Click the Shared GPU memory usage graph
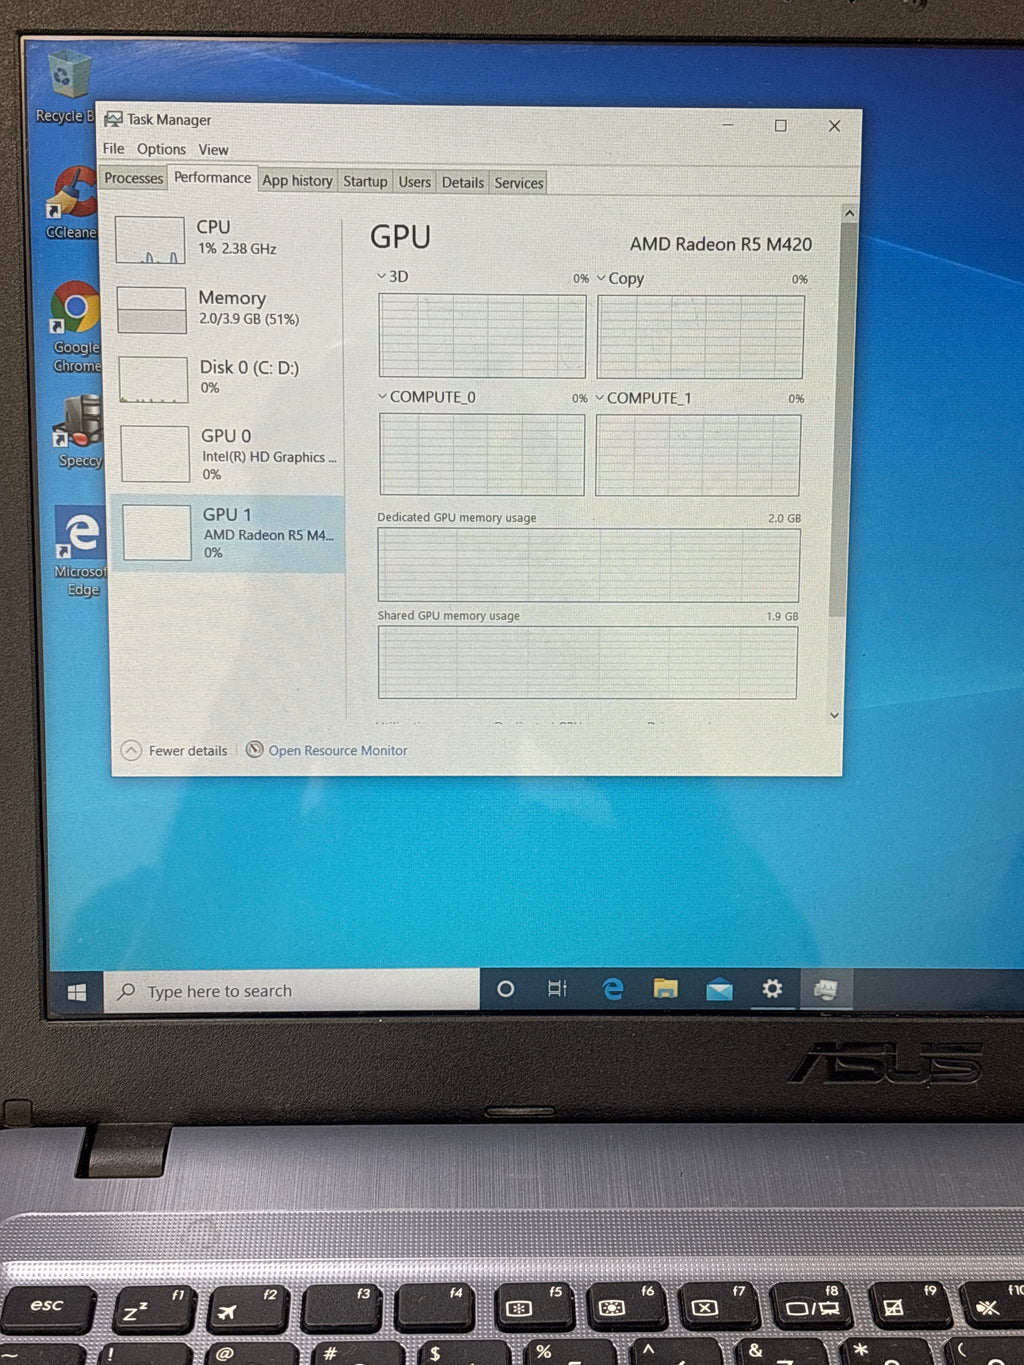 [588, 662]
